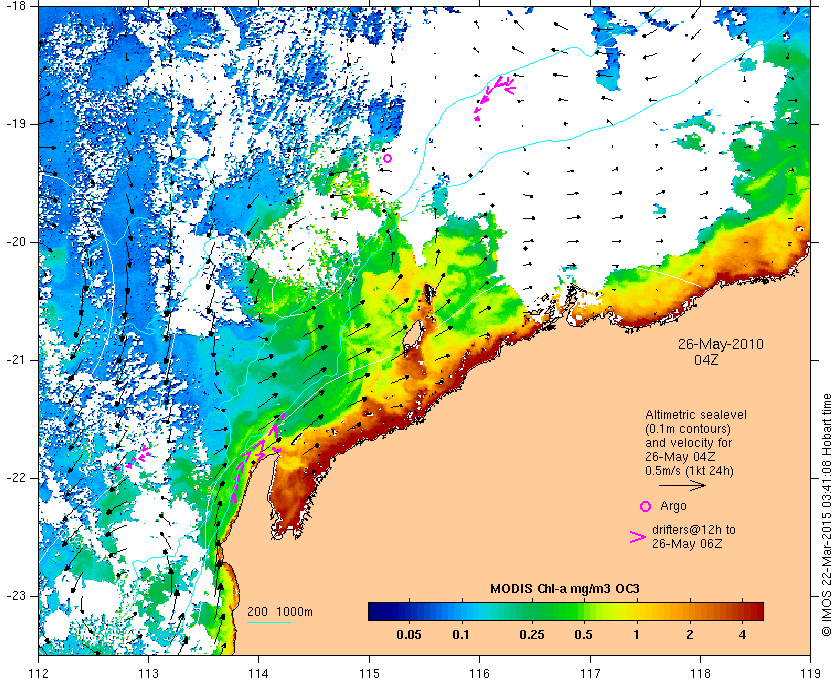Click the colorbar value label 0.5
Image resolution: width=840 pixels, height=680 pixels.
pyautogui.click(x=583, y=635)
